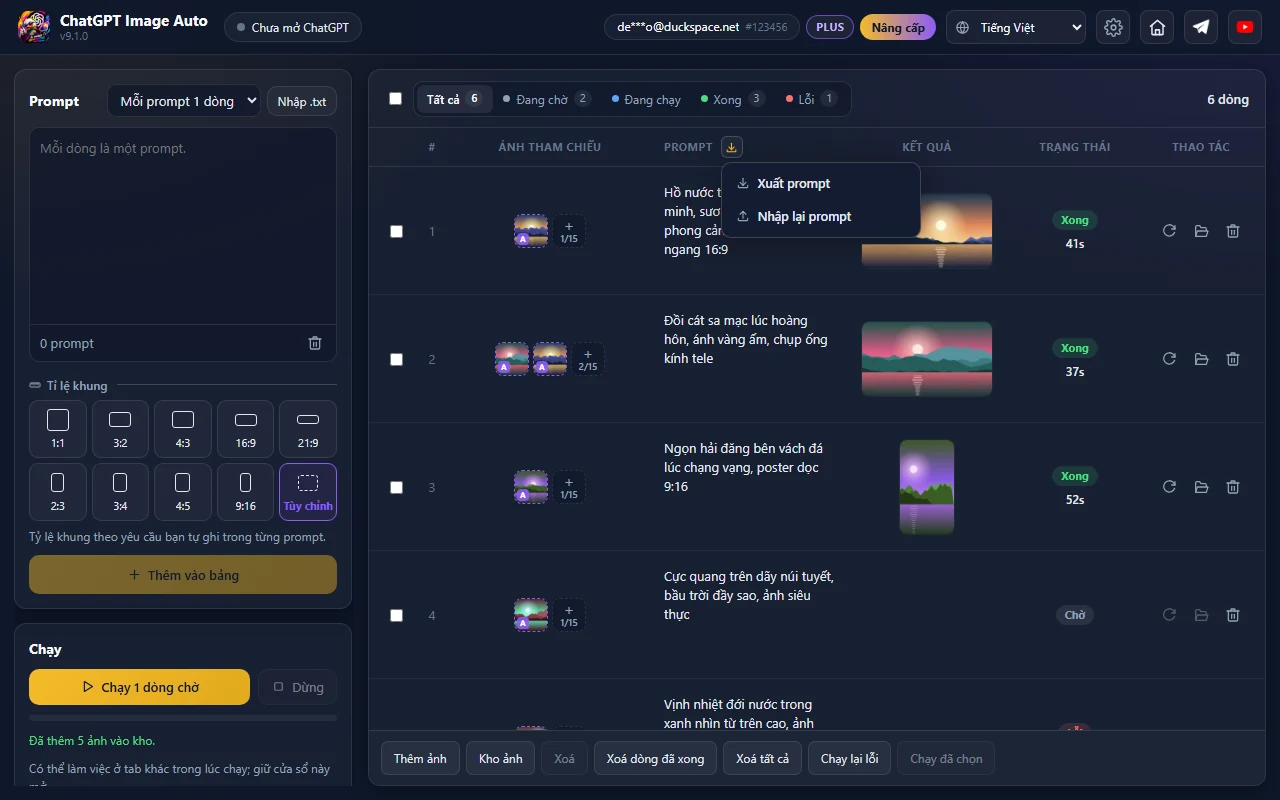Open the settings gear in header
The image size is (1280, 800).
pyautogui.click(x=1113, y=28)
